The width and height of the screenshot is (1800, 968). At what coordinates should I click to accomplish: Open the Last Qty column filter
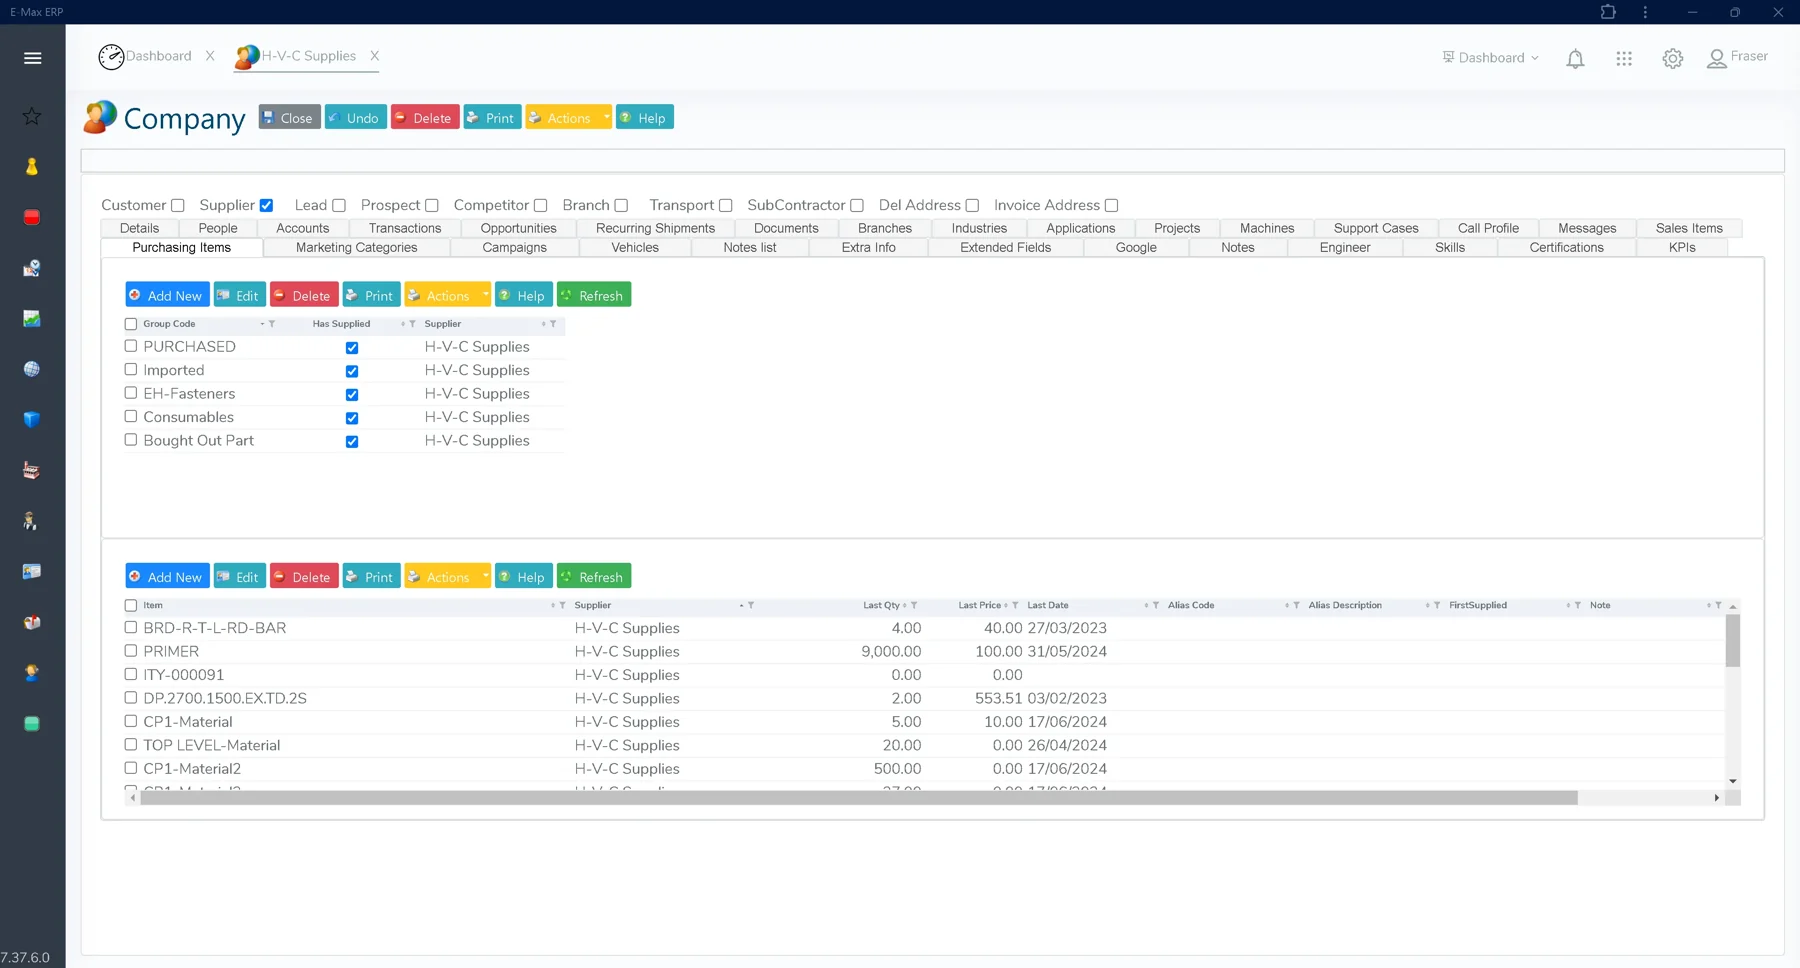[x=914, y=605]
